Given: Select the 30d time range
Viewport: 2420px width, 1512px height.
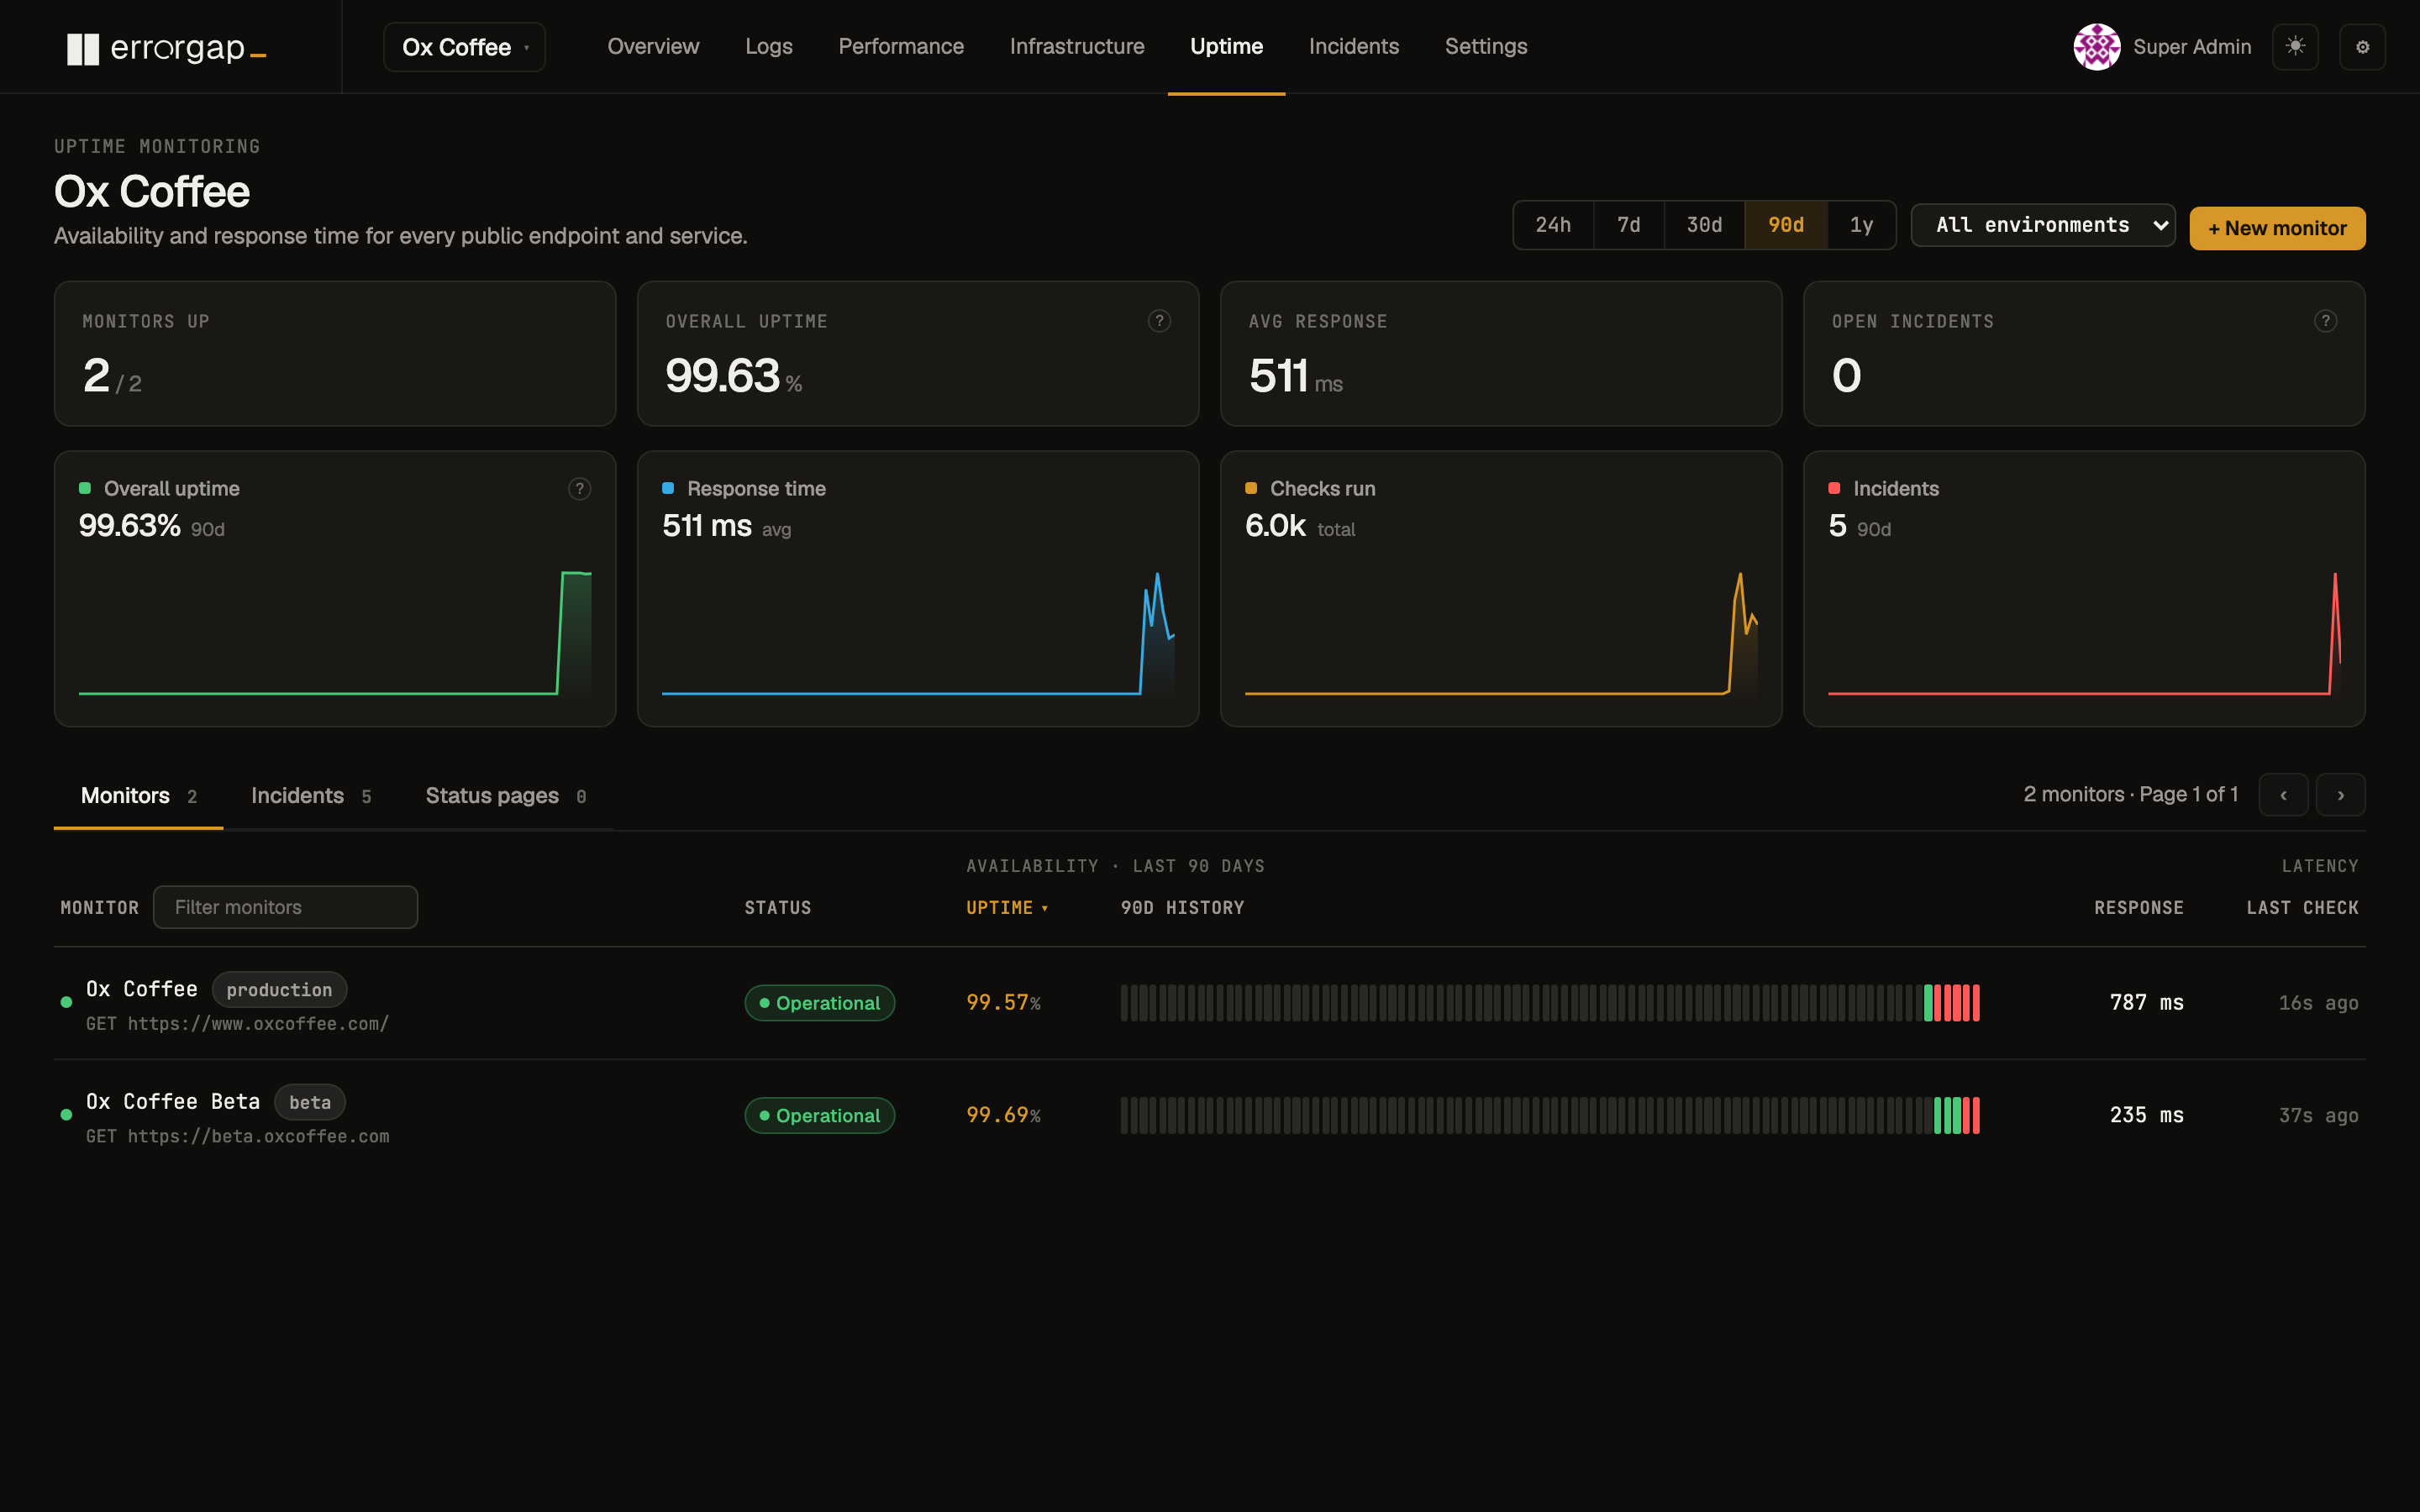Looking at the screenshot, I should [x=1704, y=225].
